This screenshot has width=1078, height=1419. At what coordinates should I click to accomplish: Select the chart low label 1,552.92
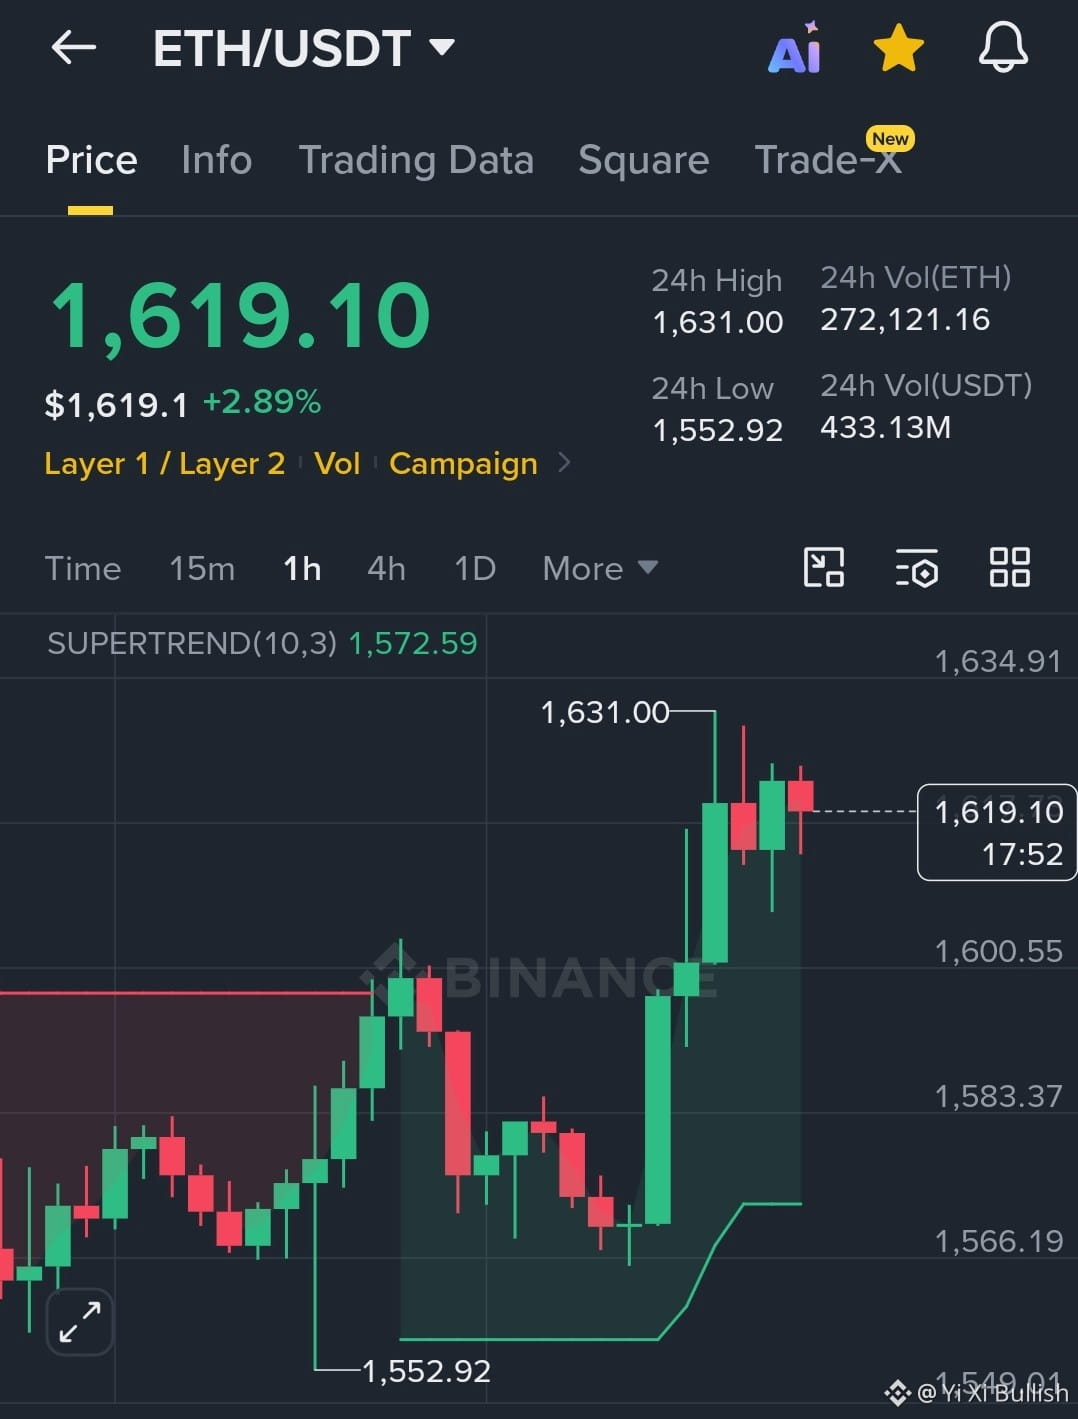426,1371
